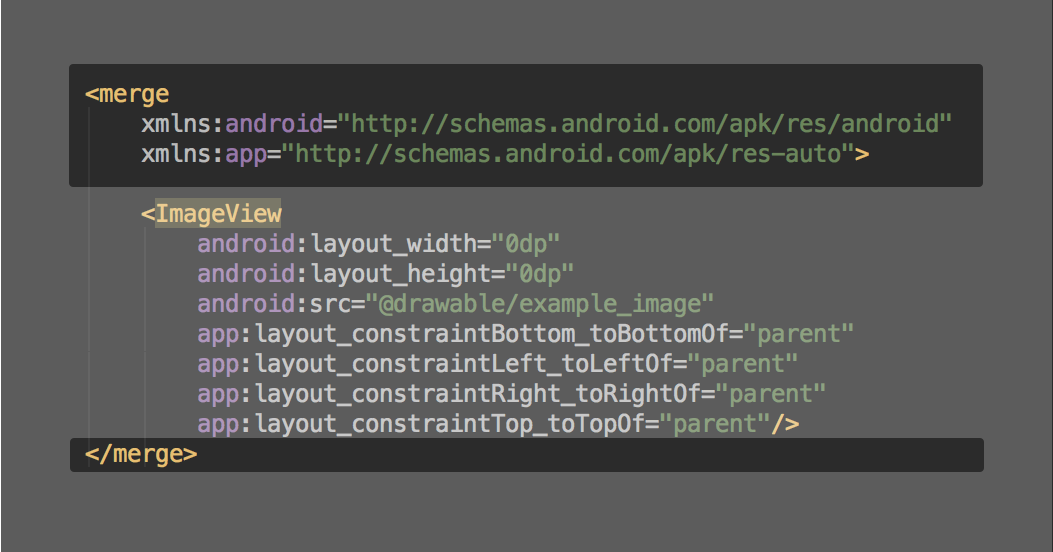The width and height of the screenshot is (1053, 552).
Task: Click the "0dp" value of layout_height
Action: point(540,274)
